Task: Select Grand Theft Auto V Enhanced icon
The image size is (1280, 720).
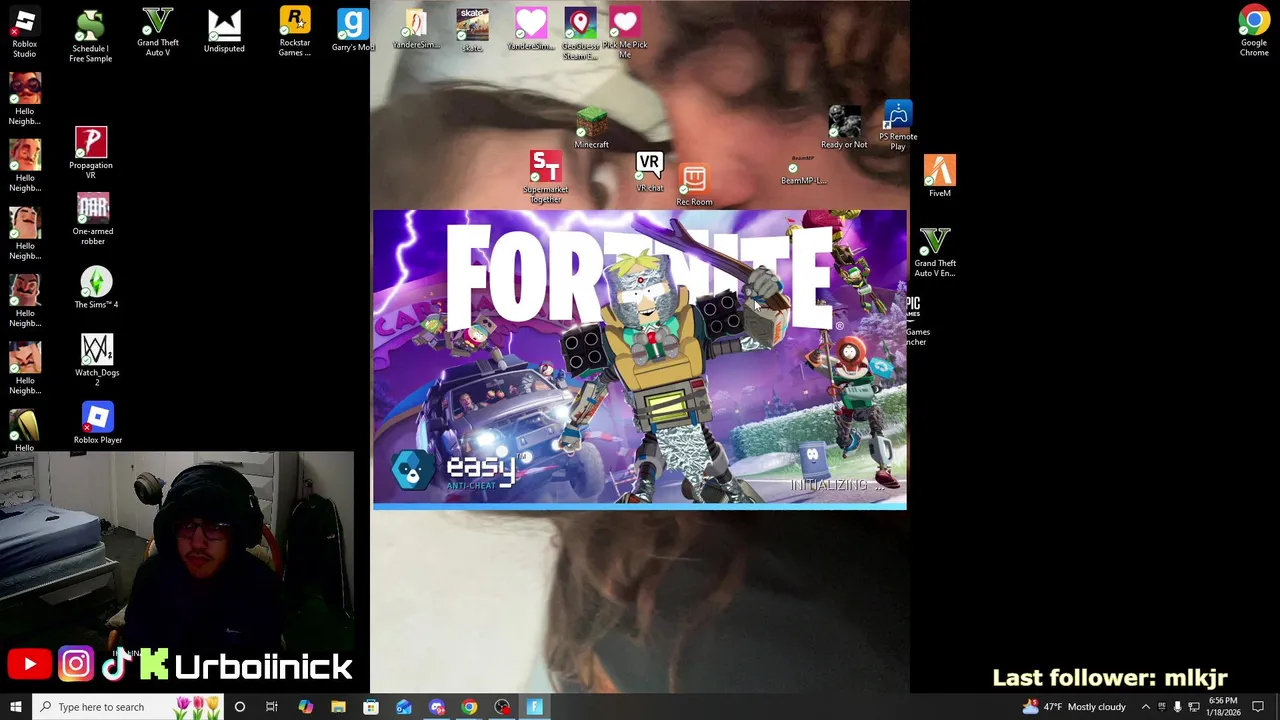Action: 935,252
